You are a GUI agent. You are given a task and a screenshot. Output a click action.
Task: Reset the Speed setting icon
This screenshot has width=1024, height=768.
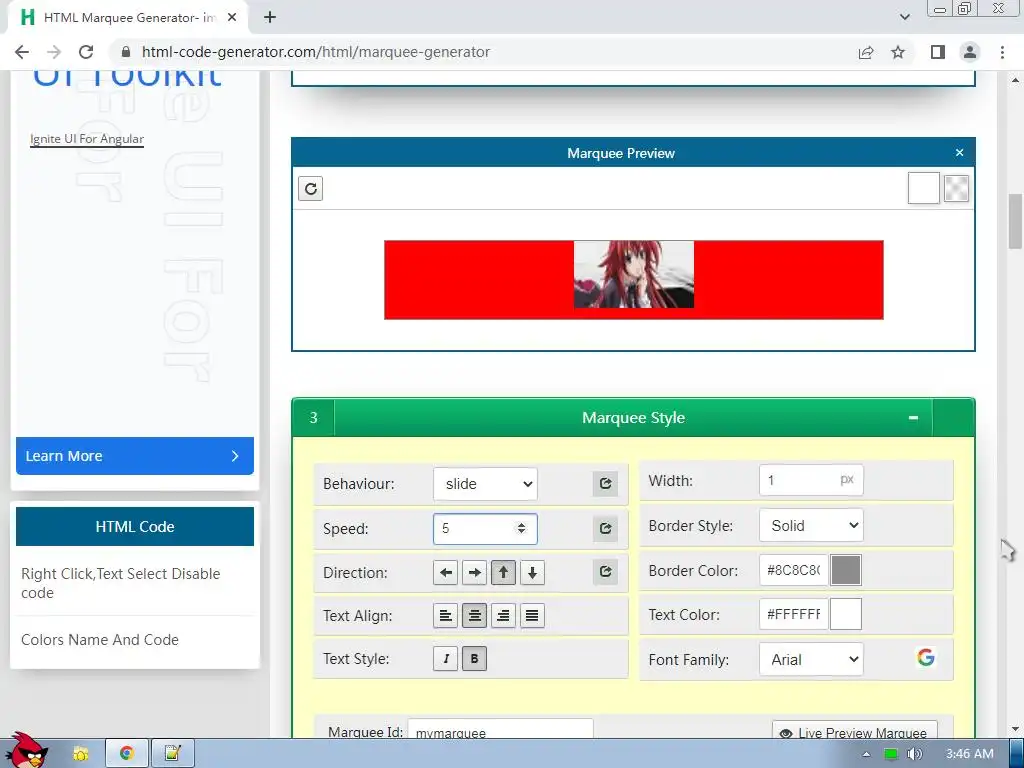(x=605, y=528)
